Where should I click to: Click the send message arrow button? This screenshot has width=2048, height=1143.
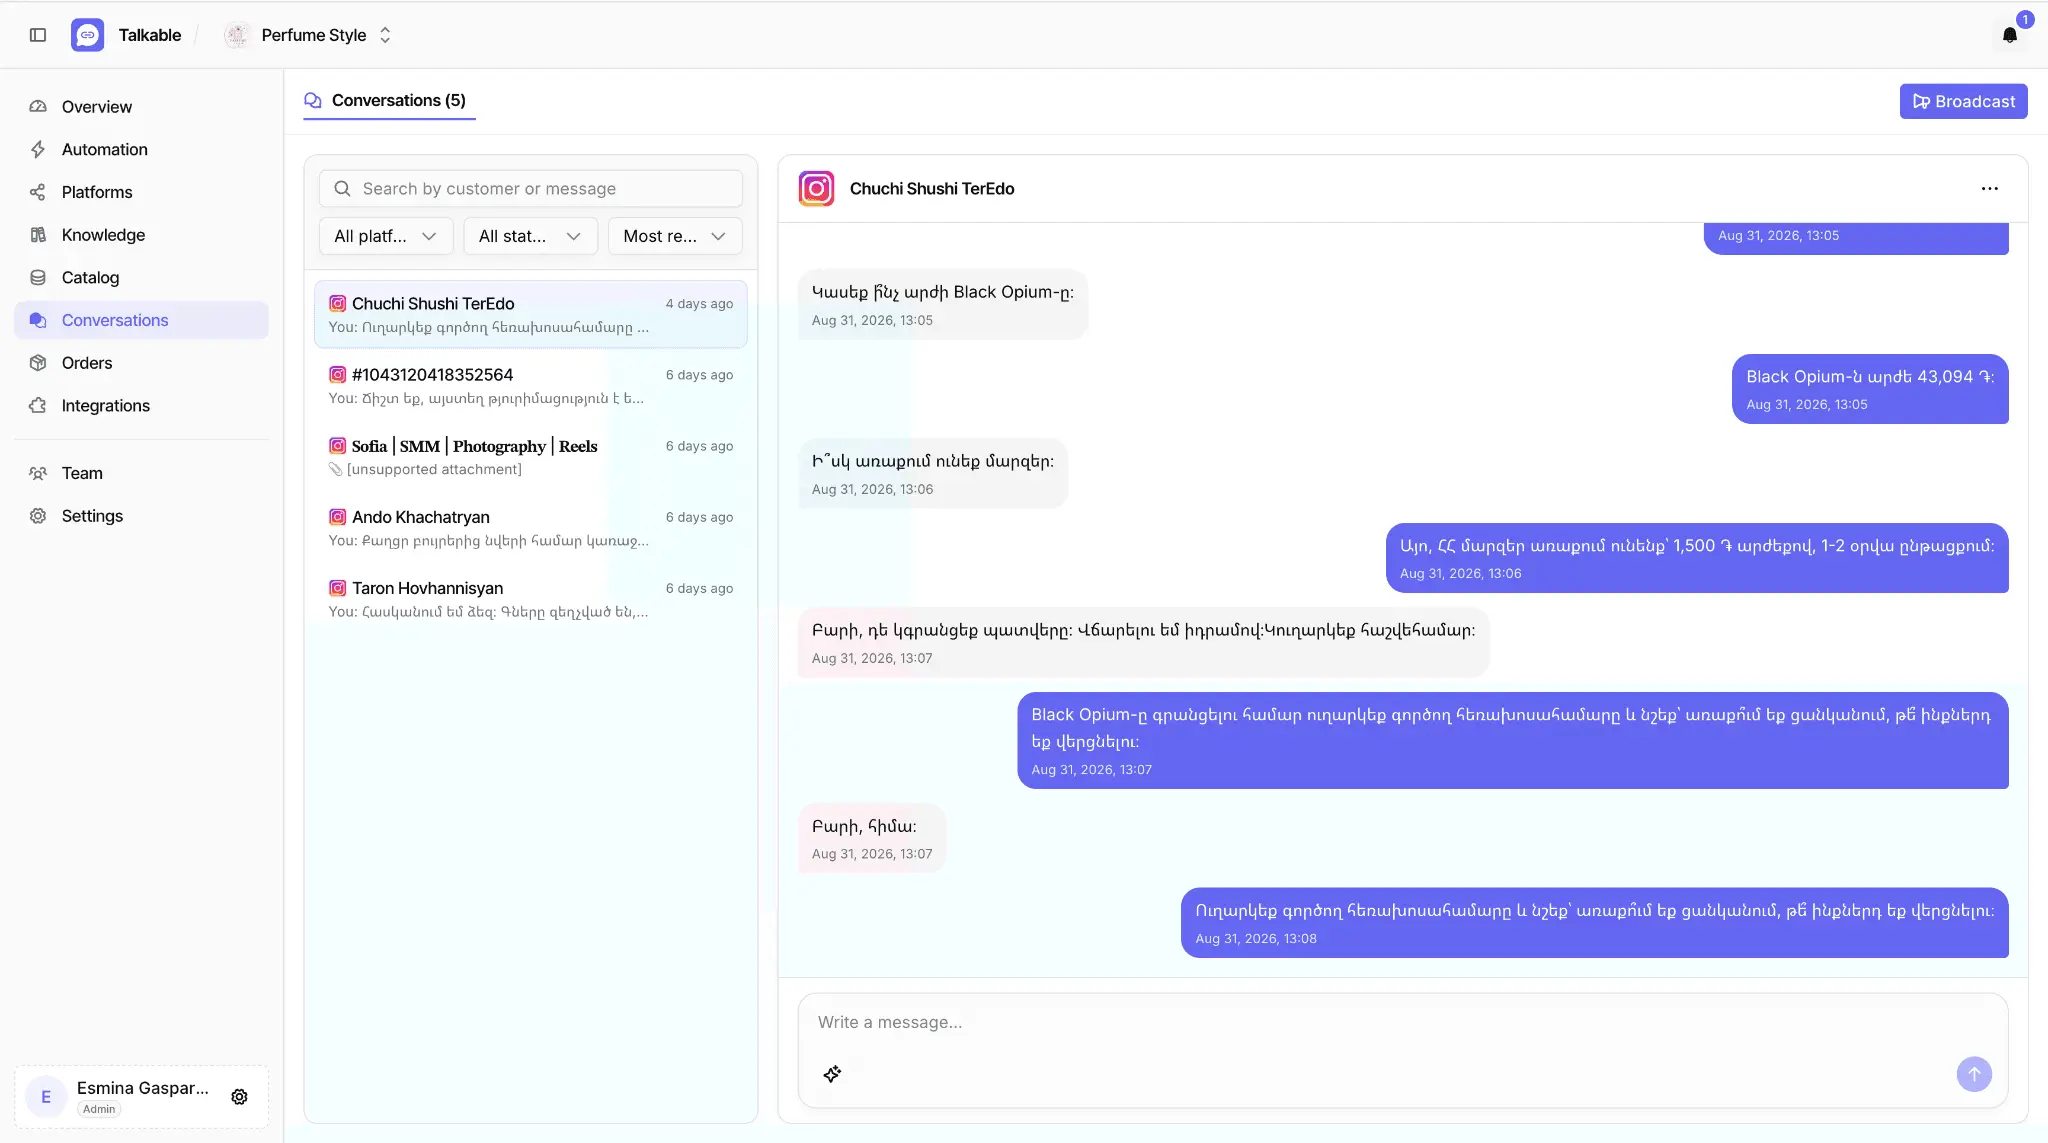click(1973, 1074)
